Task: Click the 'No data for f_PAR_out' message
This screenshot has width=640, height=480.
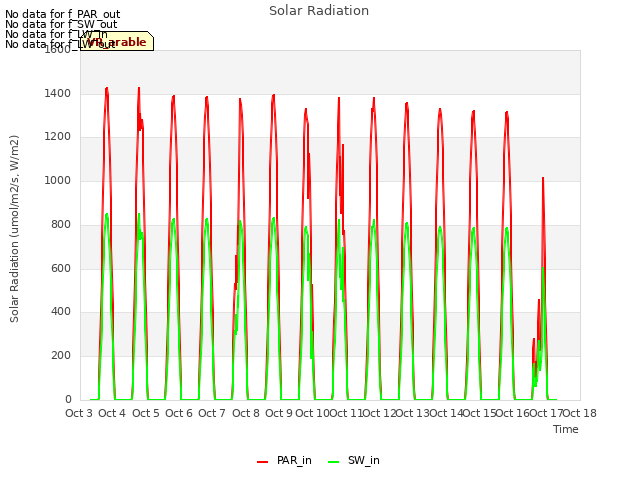Action: pyautogui.click(x=62, y=15)
